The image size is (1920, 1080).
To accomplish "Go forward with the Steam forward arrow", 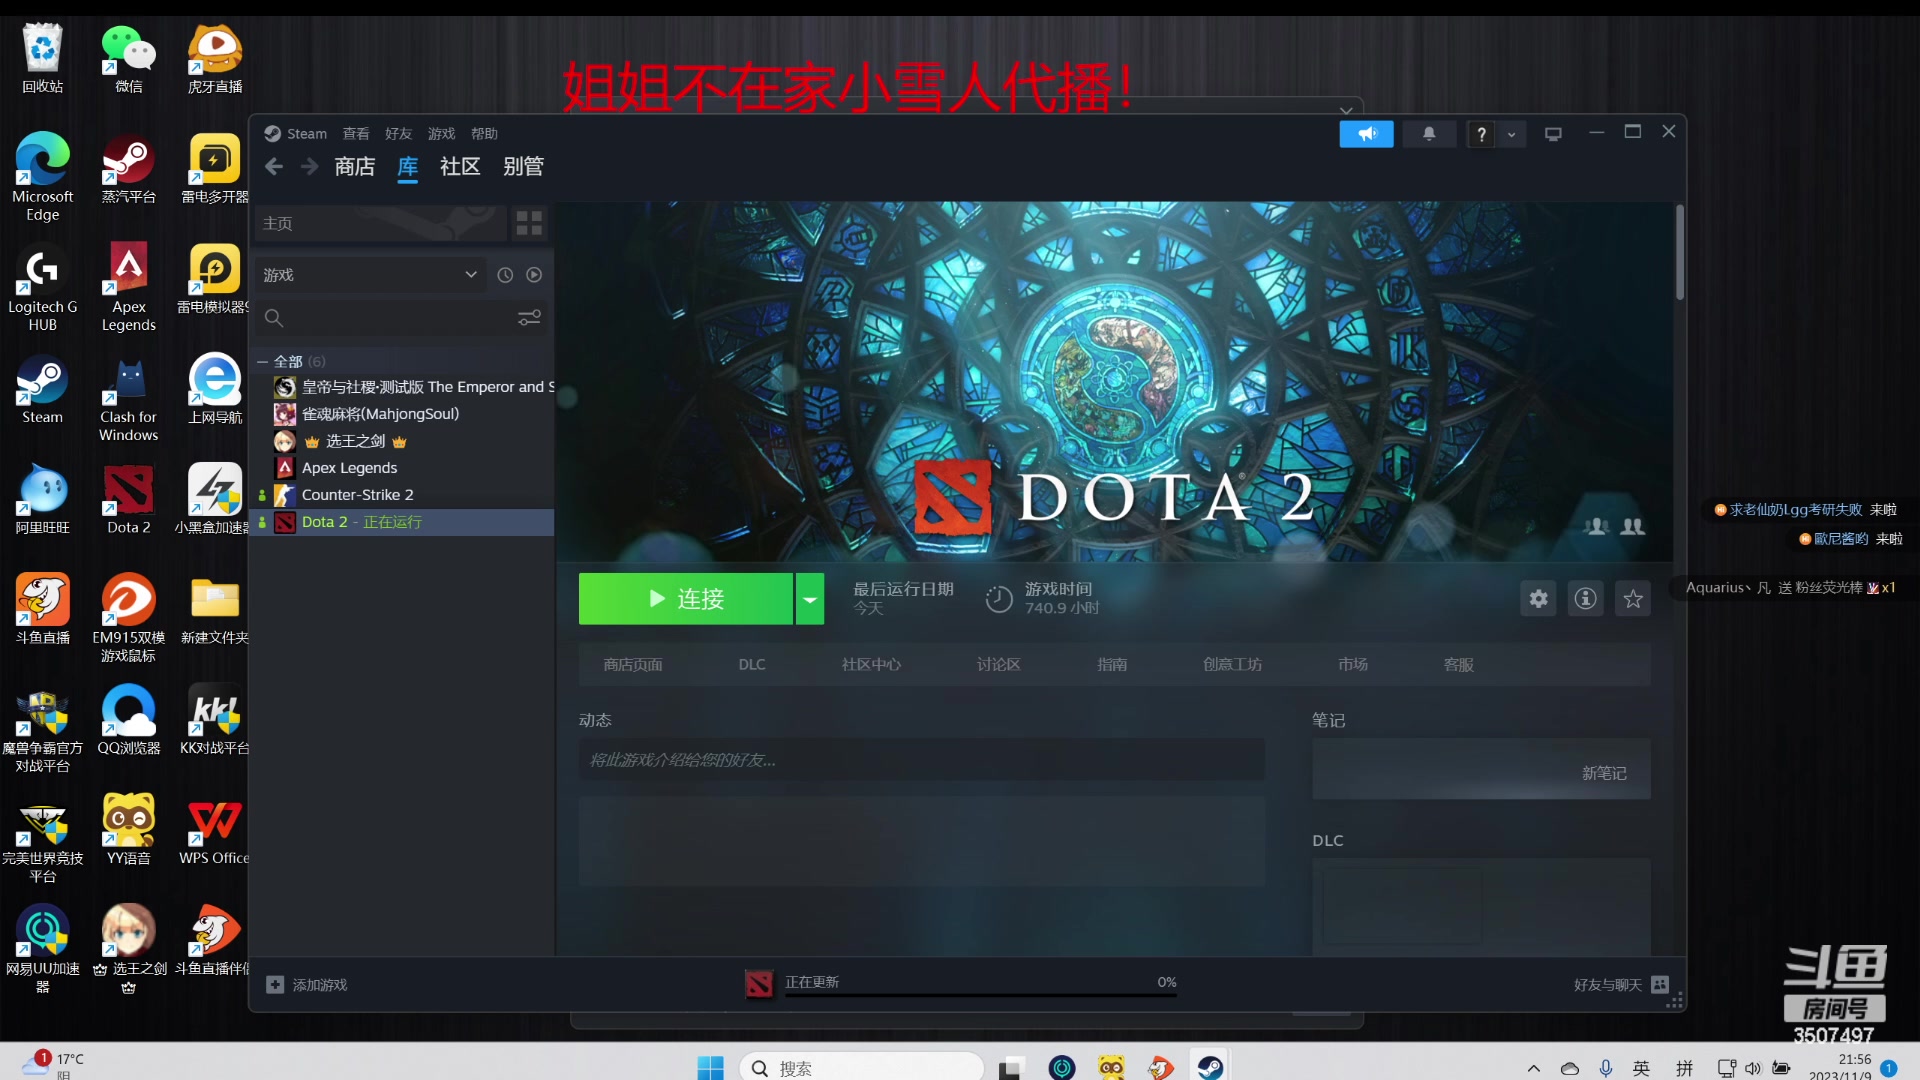I will pyautogui.click(x=309, y=167).
